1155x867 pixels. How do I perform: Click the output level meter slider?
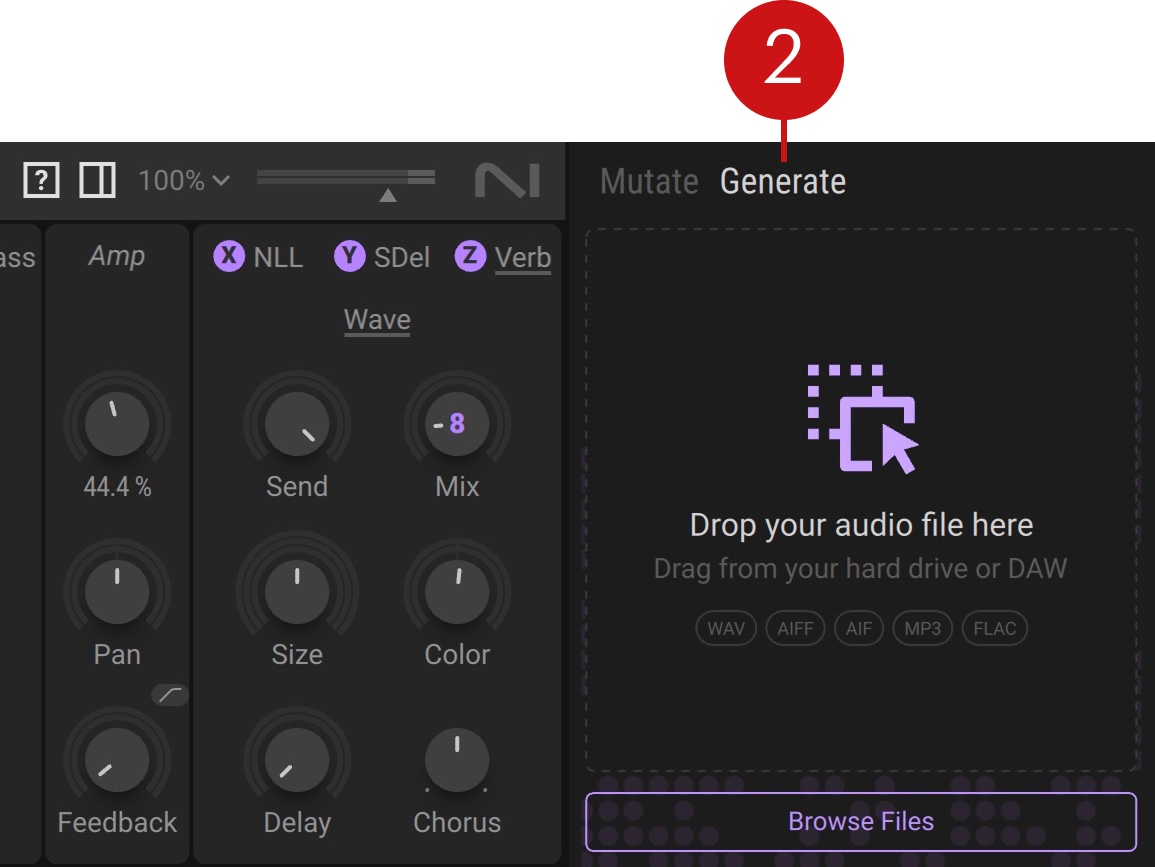pos(346,184)
